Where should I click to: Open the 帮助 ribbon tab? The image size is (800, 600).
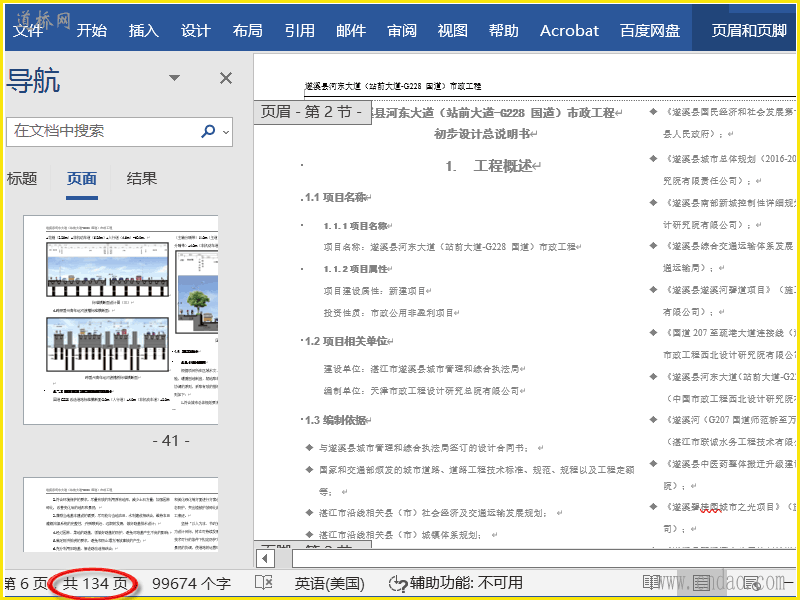504,31
